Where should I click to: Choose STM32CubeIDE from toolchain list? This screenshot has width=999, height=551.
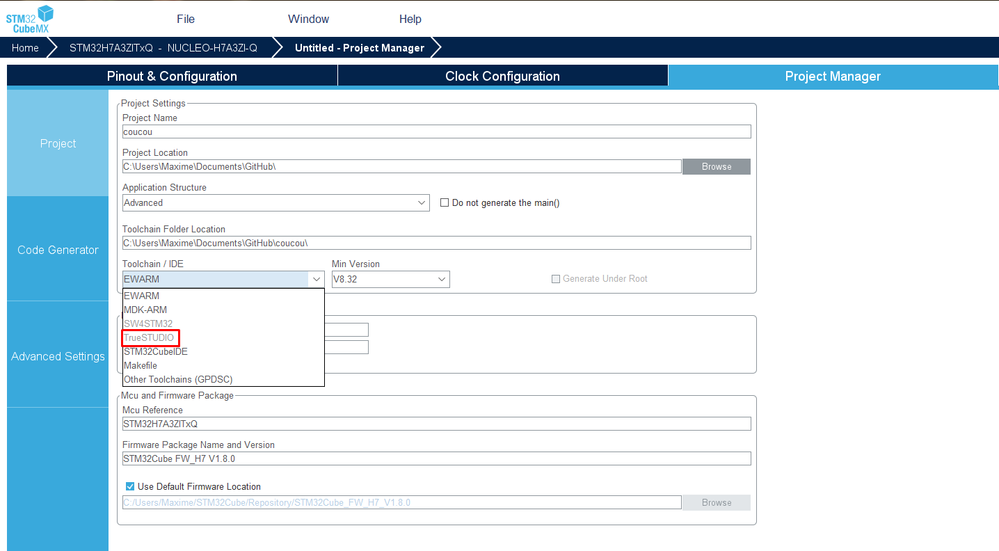pyautogui.click(x=224, y=352)
